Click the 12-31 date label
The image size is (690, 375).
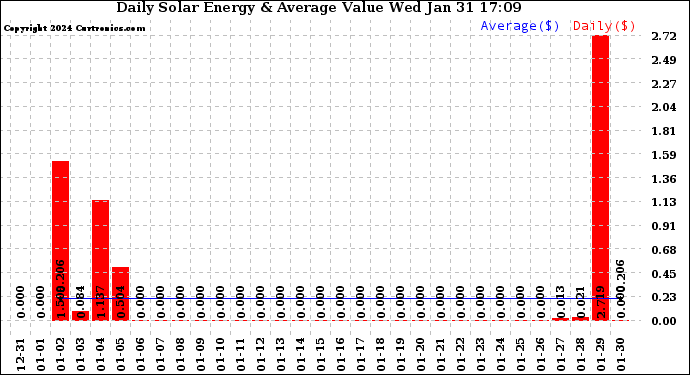(x=20, y=354)
